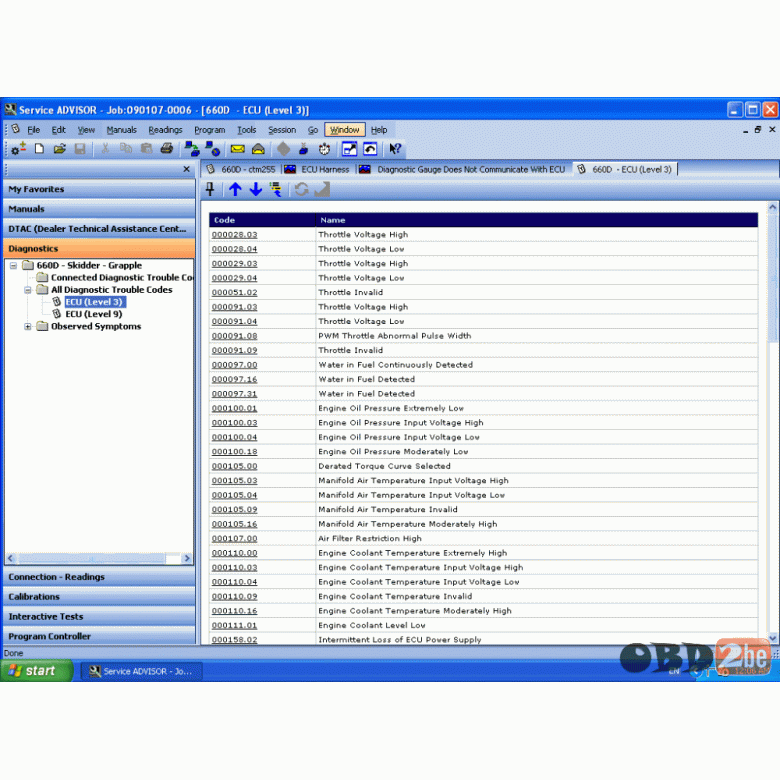Switch to the 660D - ctm255 tab
Screen dimensions: 780x780
241,170
